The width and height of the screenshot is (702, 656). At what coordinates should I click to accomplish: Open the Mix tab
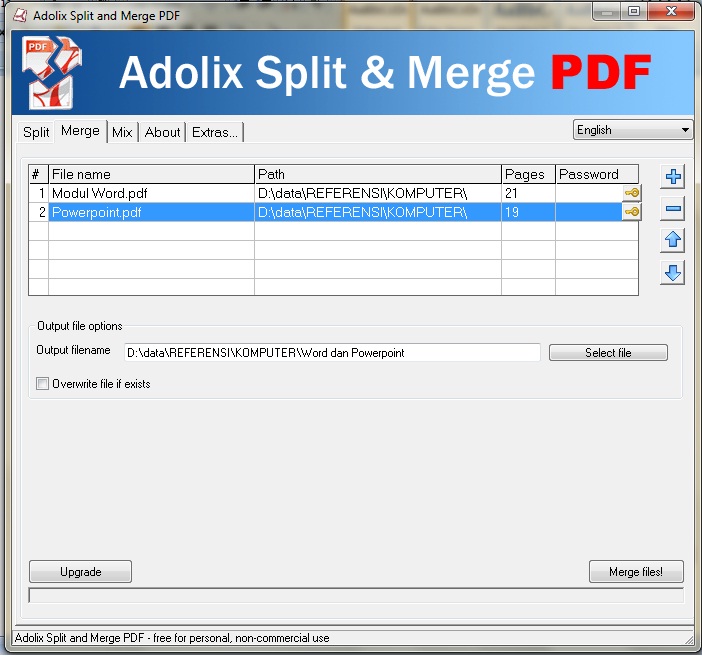[x=122, y=132]
